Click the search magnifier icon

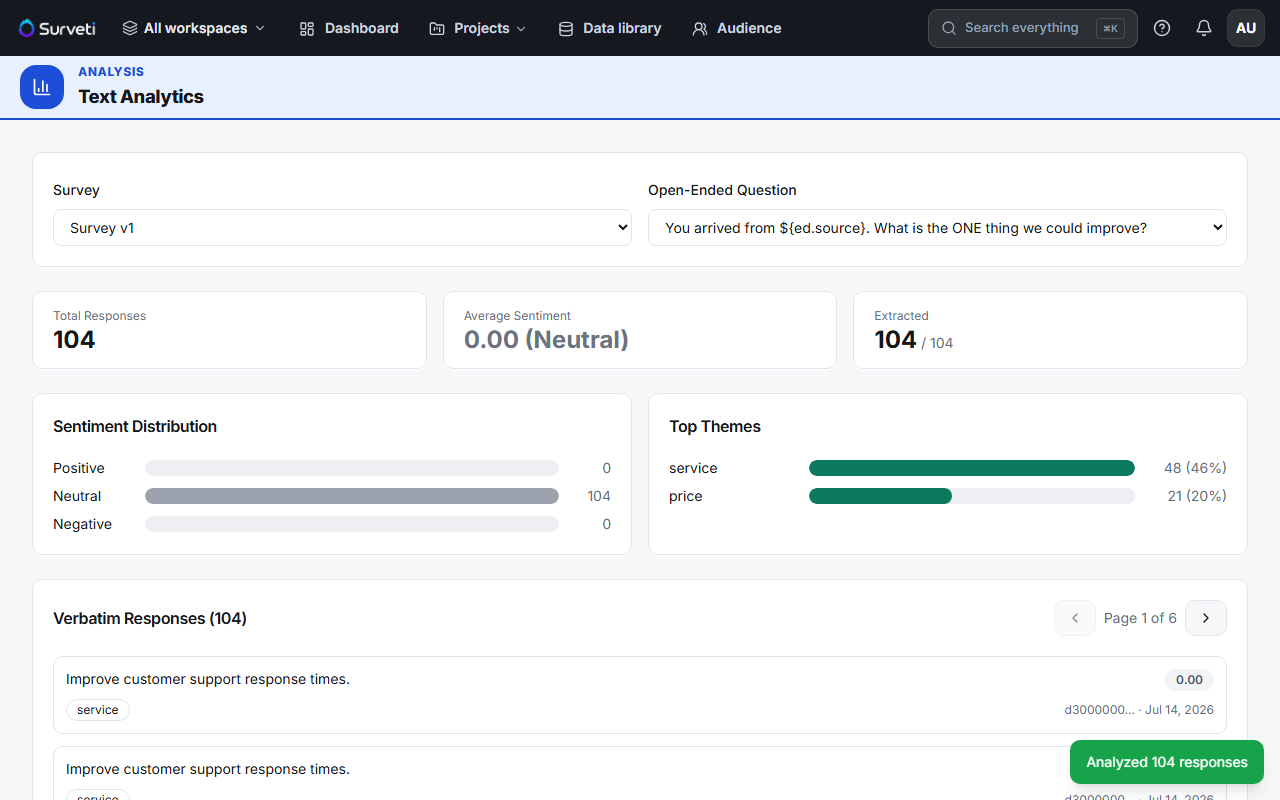click(949, 28)
